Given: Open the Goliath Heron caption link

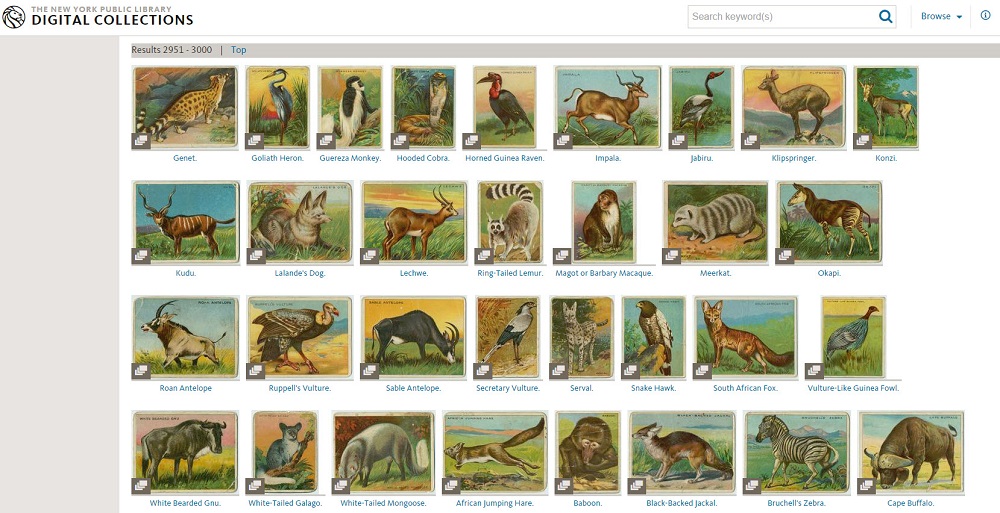Looking at the screenshot, I should (278, 158).
